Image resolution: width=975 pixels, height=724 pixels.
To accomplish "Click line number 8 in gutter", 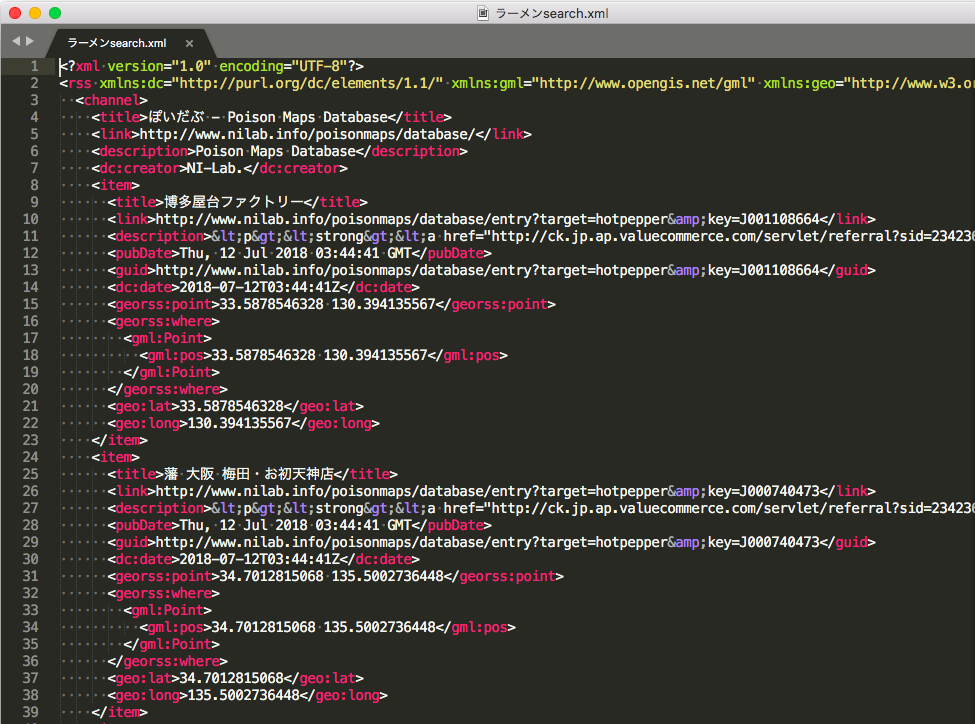I will pos(34,185).
